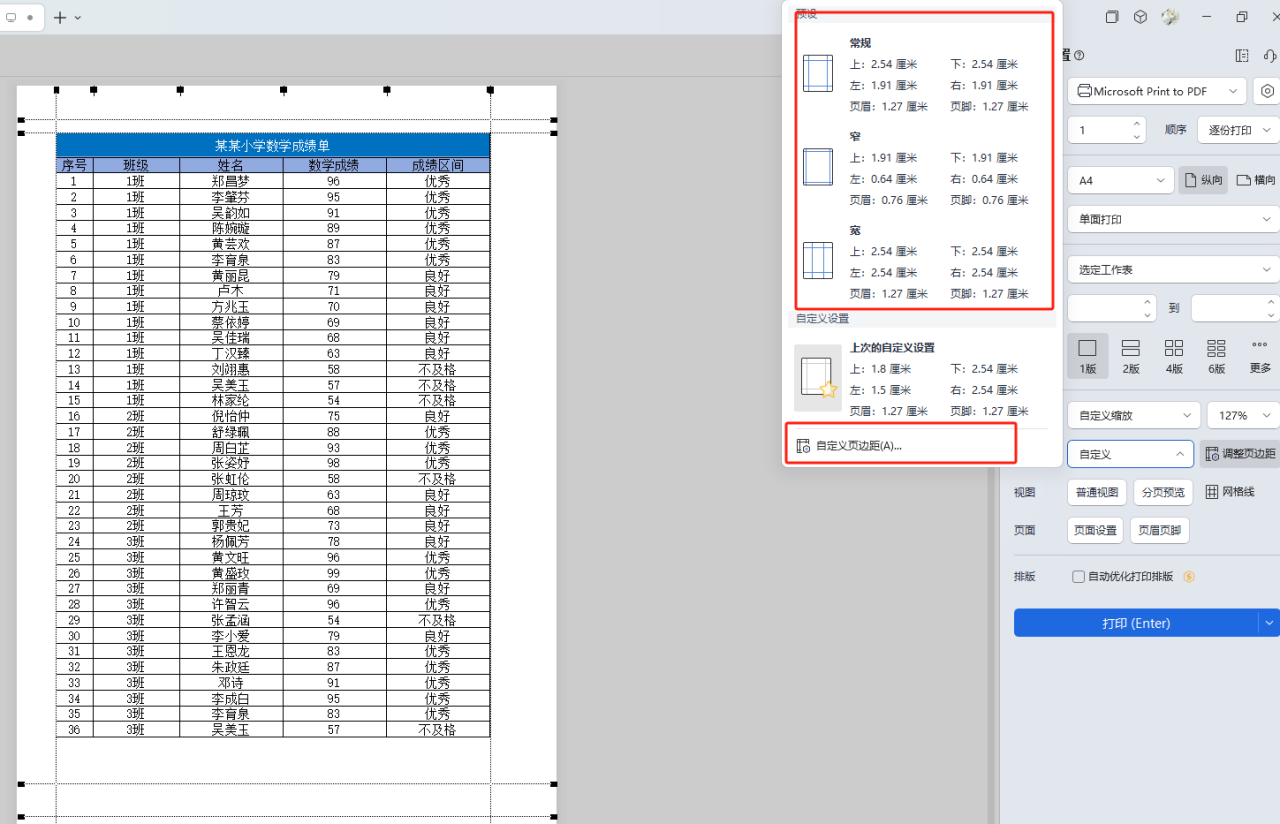The width and height of the screenshot is (1280, 824).
Task: Open the new tab dropdown chevron
Action: tap(78, 18)
